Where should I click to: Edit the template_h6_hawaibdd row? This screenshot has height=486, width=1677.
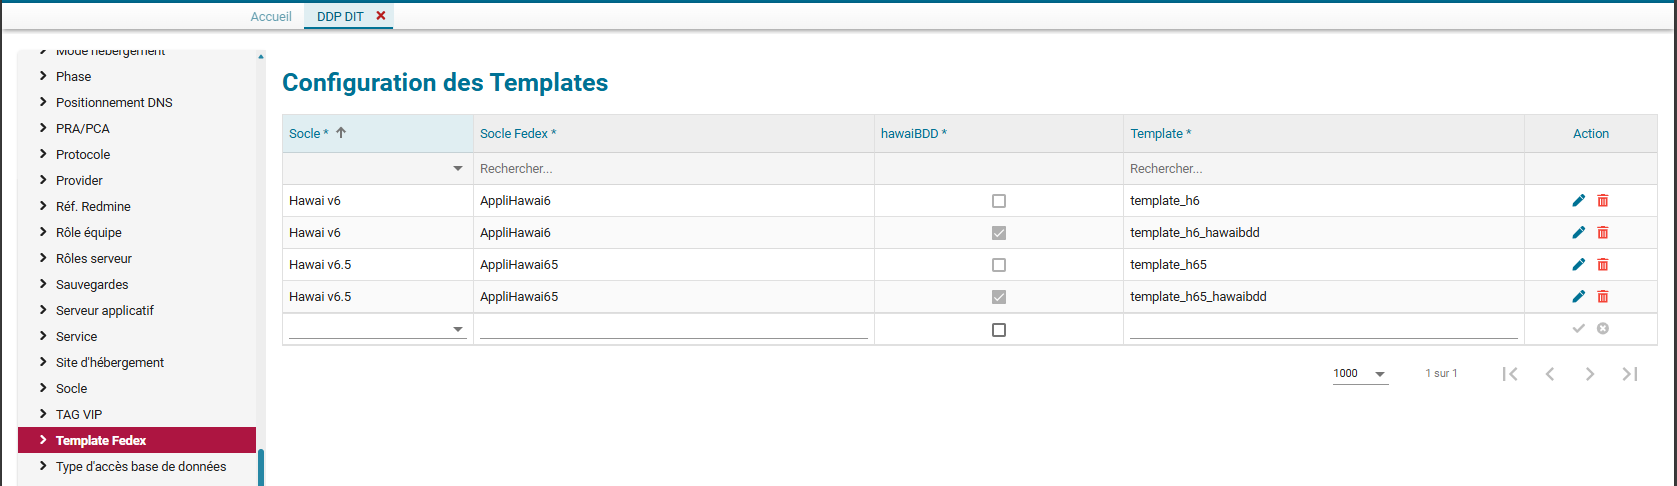[1578, 233]
